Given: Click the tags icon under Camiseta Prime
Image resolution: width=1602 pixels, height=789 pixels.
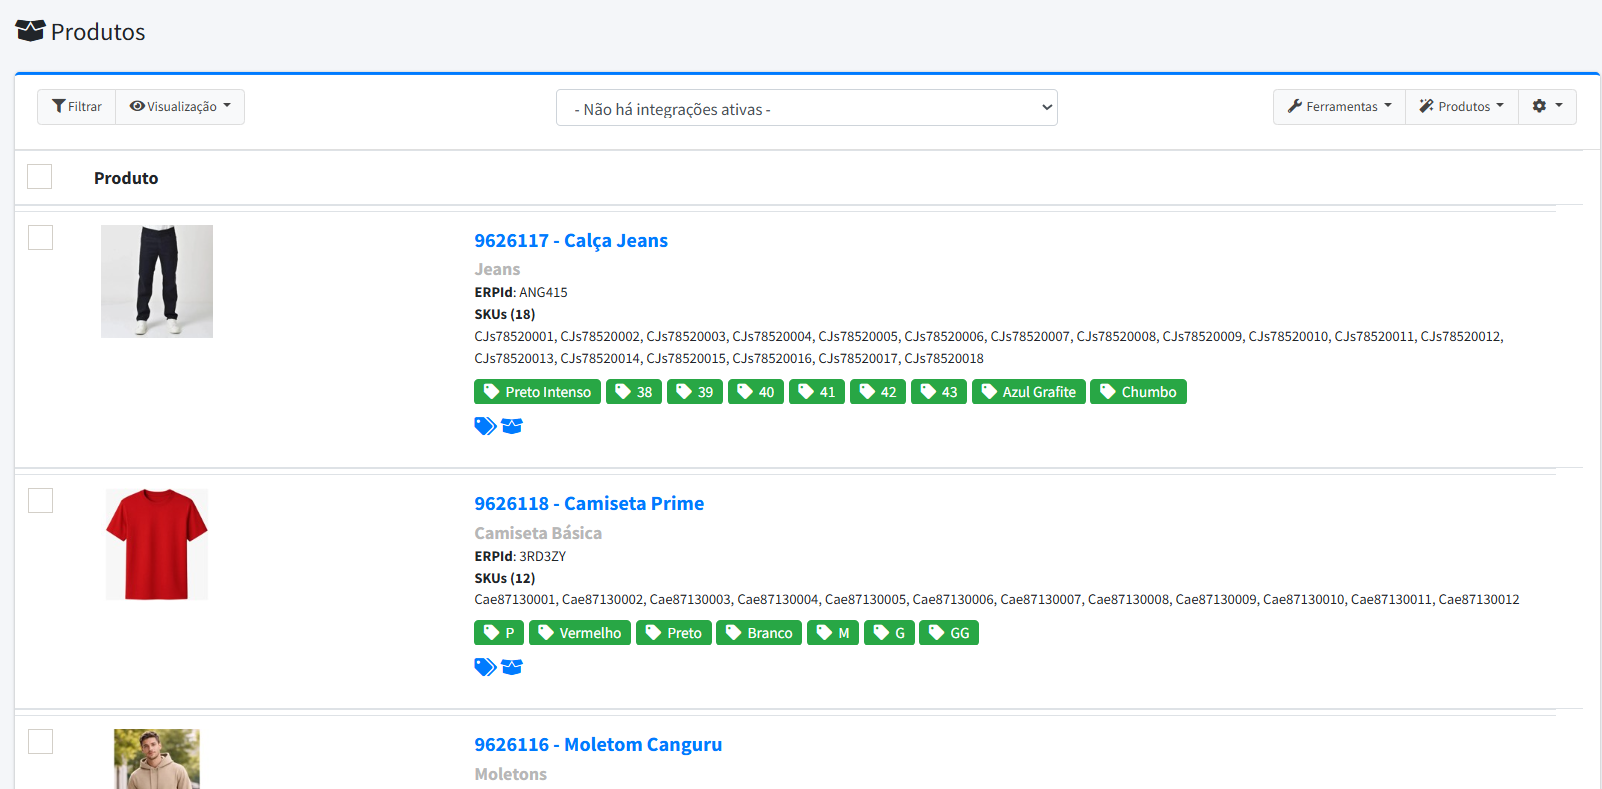Looking at the screenshot, I should point(485,667).
